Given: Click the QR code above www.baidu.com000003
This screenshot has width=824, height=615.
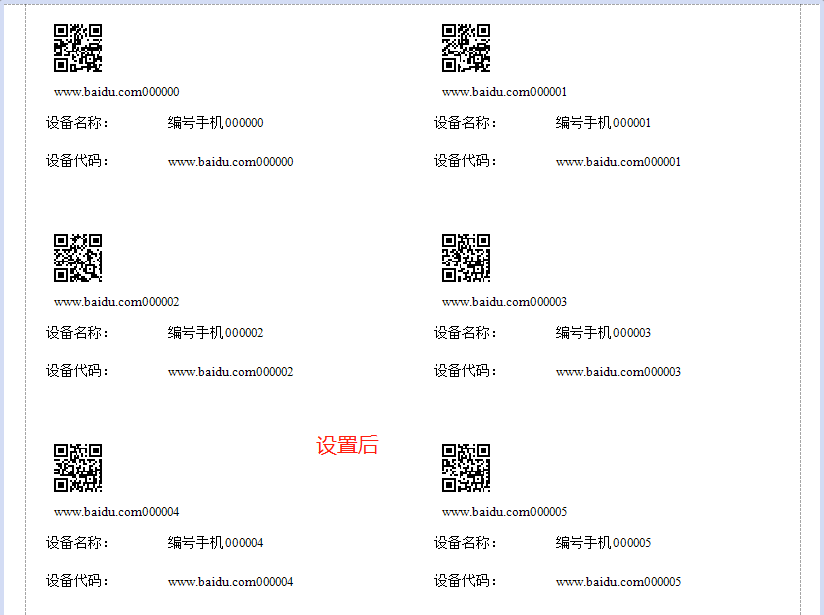Looking at the screenshot, I should [466, 258].
